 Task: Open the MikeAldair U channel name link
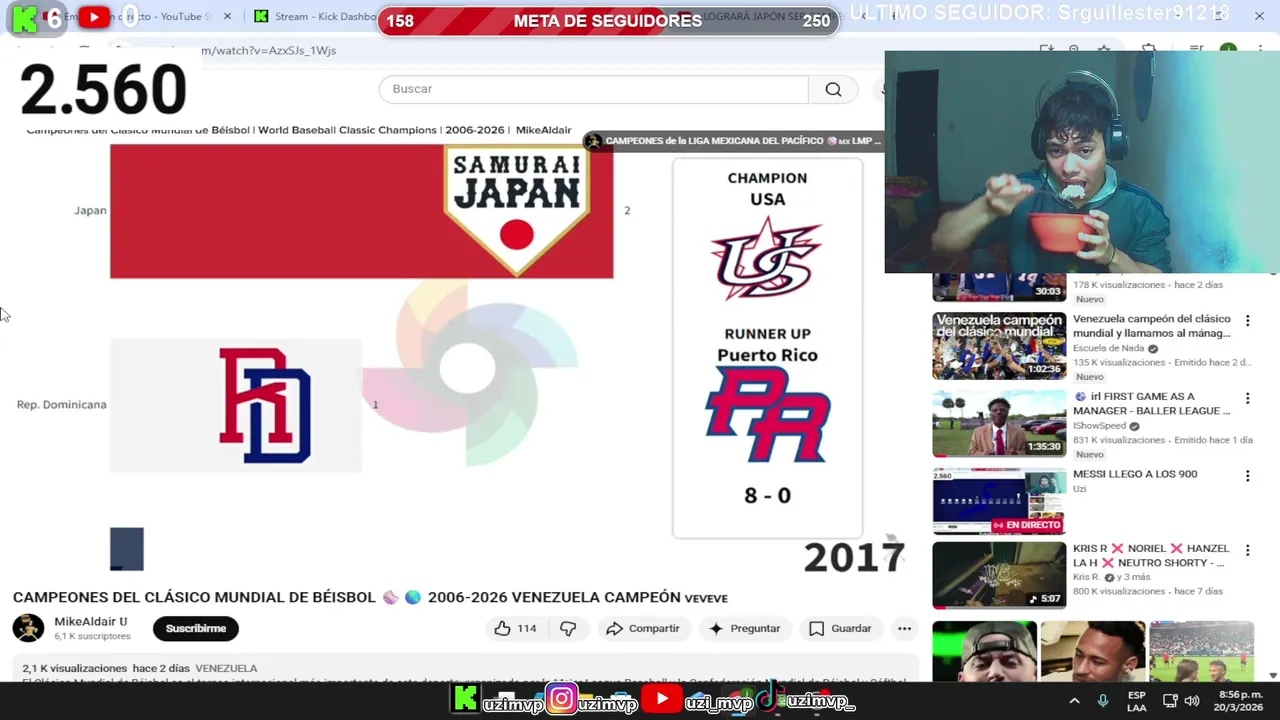pos(91,621)
